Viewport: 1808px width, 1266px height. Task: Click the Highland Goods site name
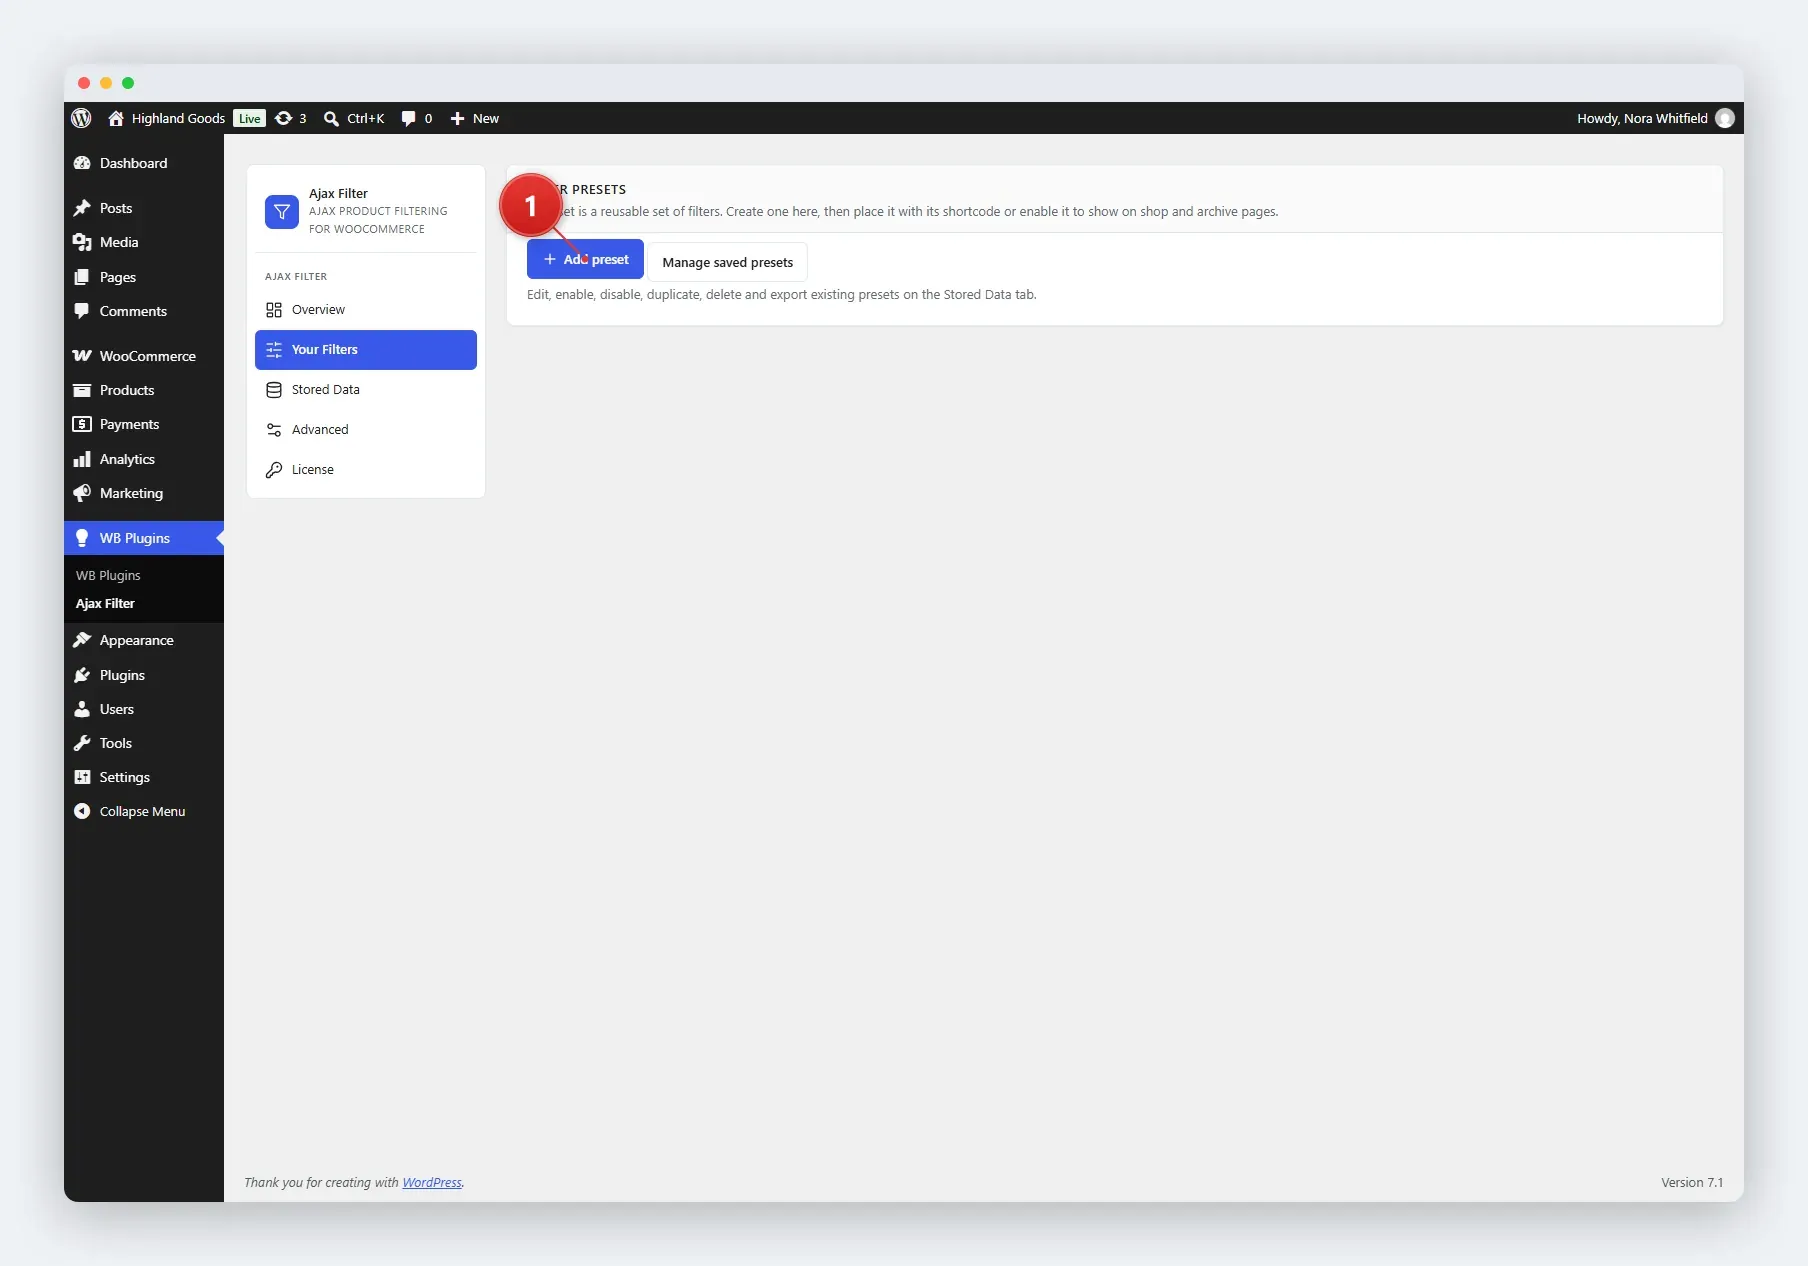[x=178, y=118]
